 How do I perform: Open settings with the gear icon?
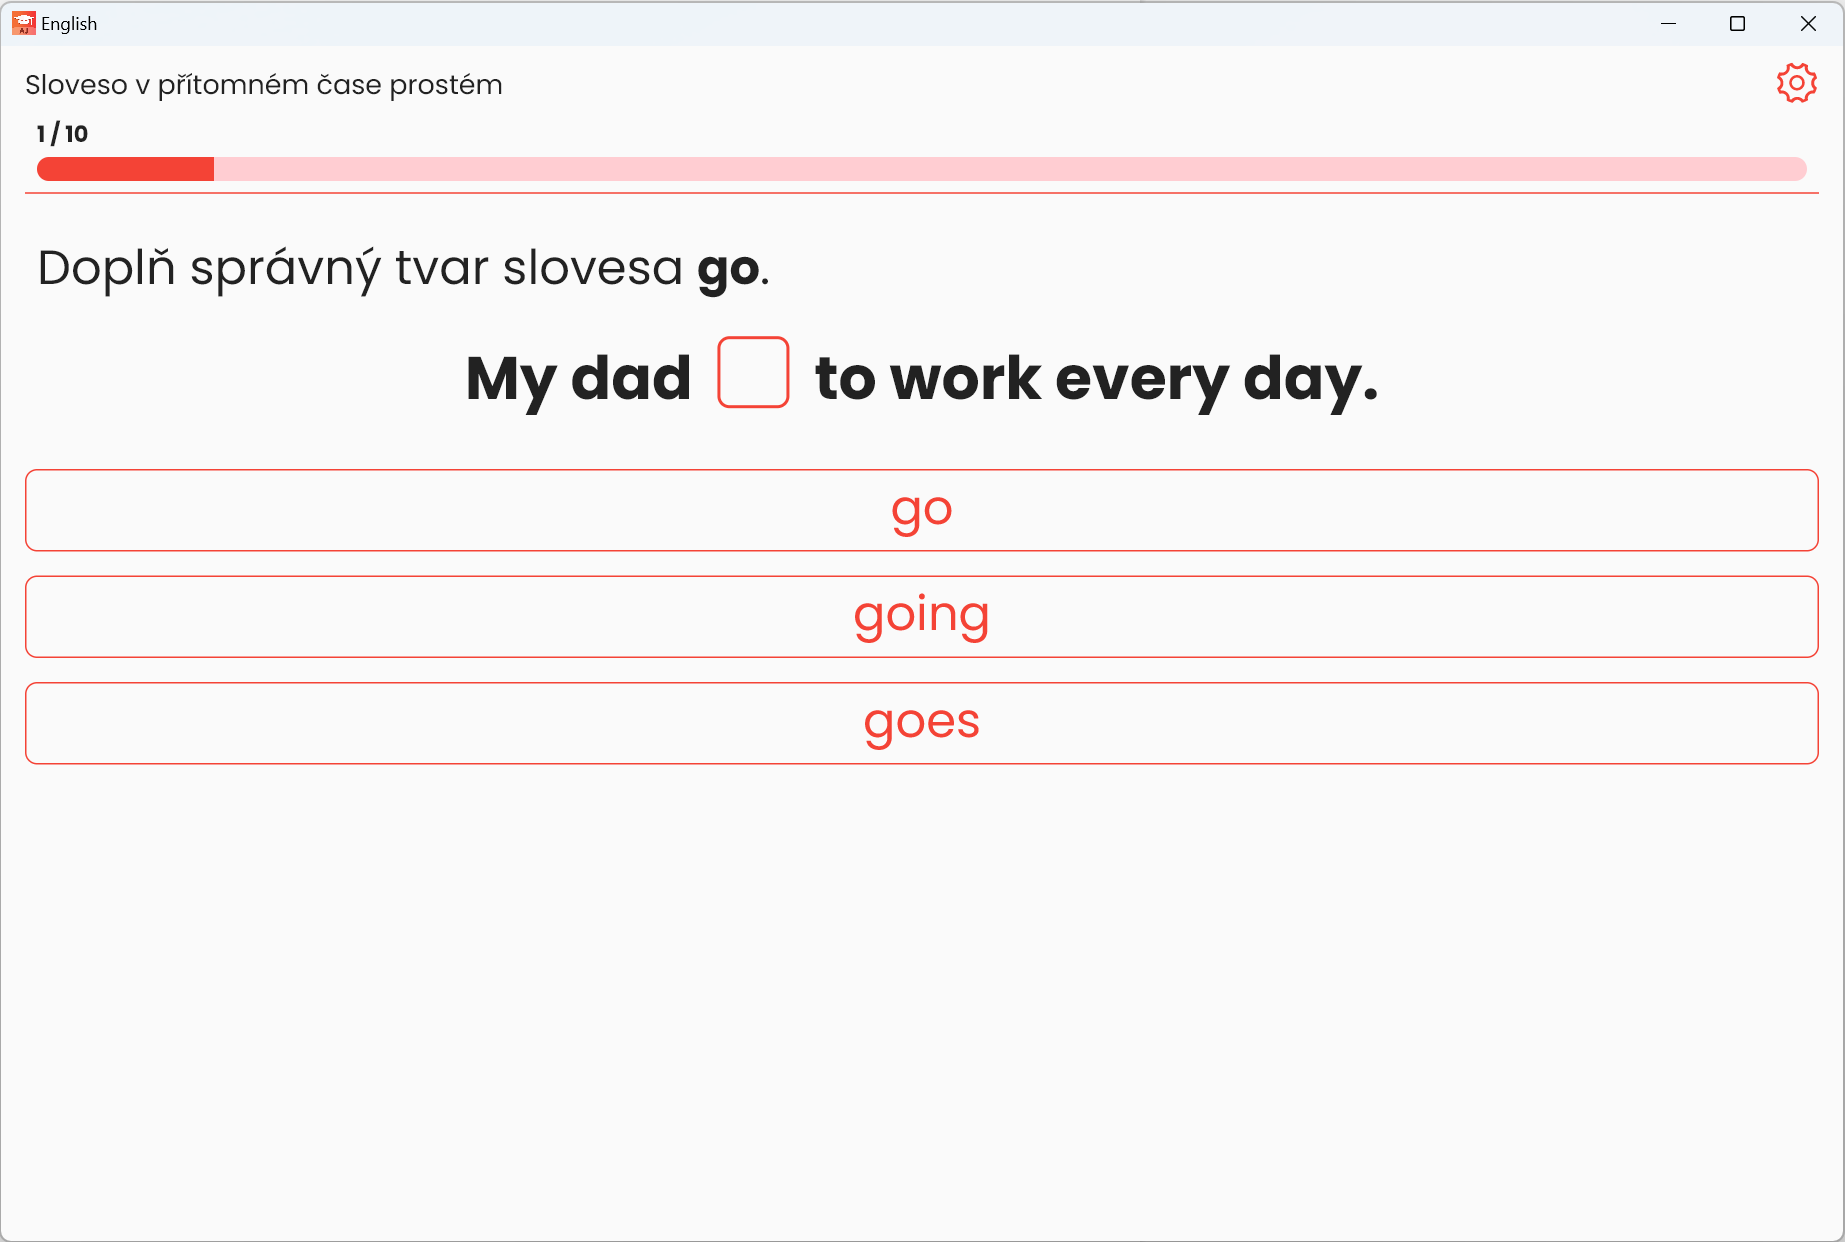tap(1796, 83)
